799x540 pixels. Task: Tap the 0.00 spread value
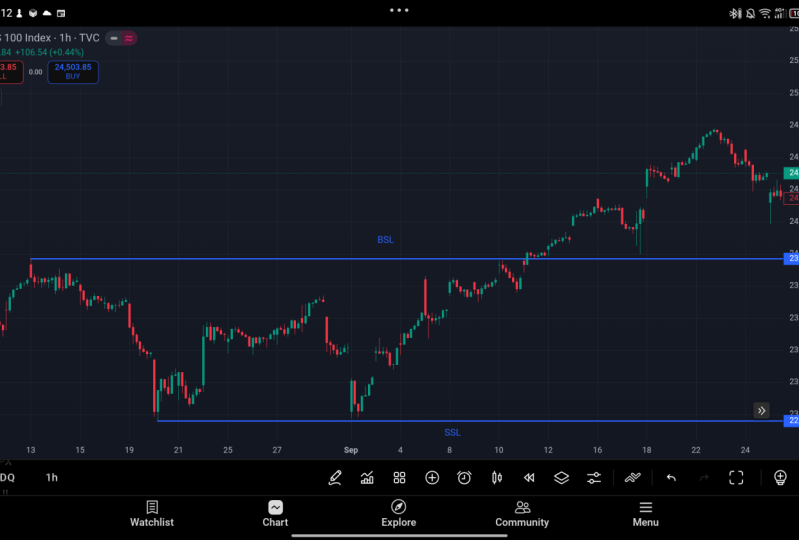[x=36, y=72]
